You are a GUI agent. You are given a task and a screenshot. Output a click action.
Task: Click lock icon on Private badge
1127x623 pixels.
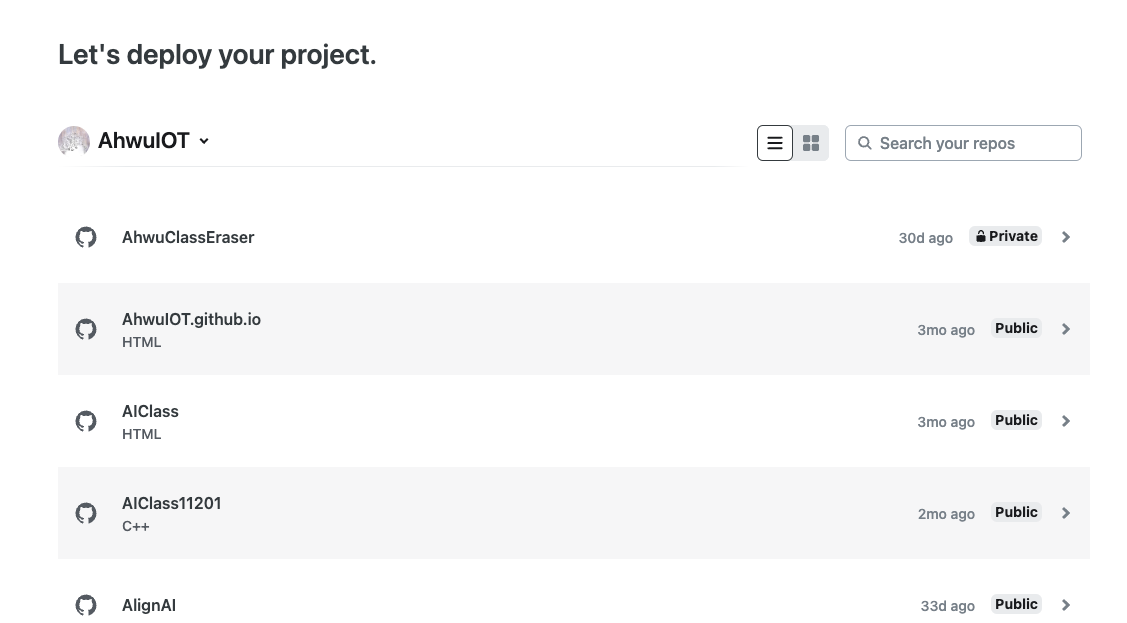pyautogui.click(x=981, y=237)
